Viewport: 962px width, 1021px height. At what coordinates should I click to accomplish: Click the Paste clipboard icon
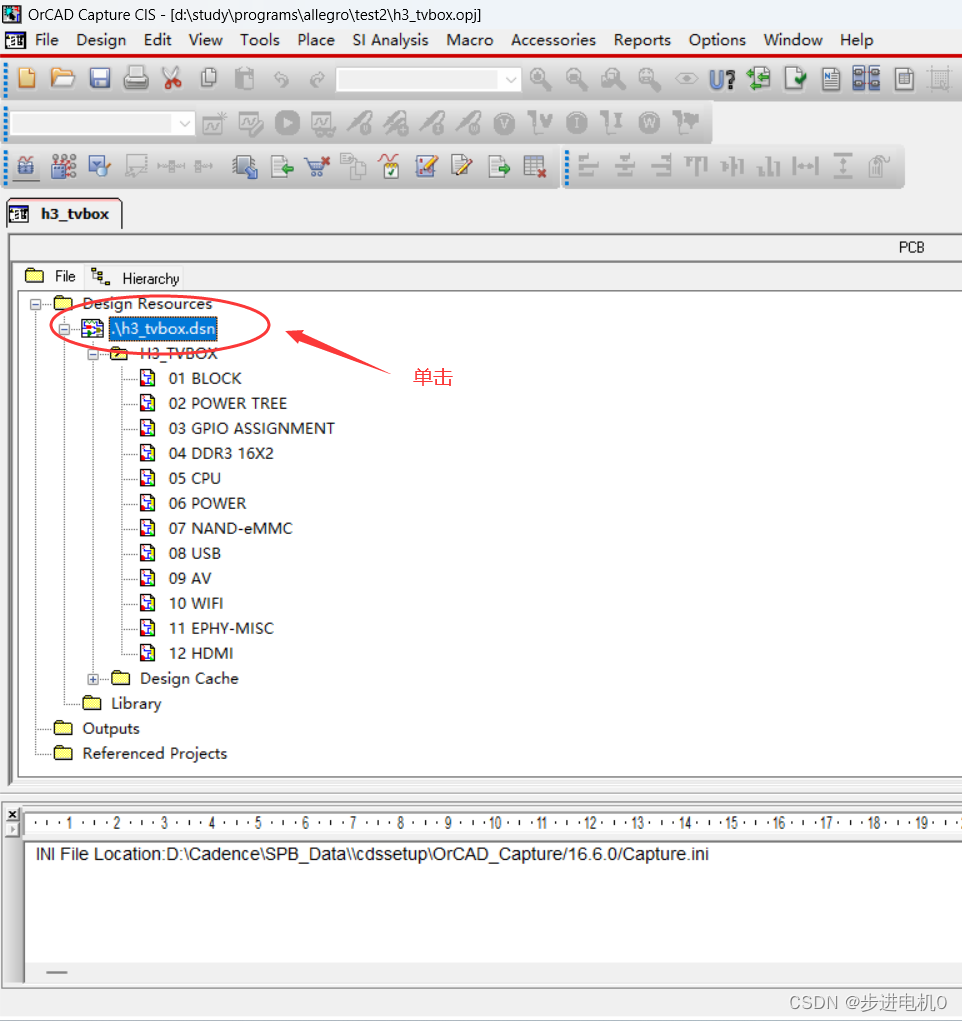click(245, 79)
